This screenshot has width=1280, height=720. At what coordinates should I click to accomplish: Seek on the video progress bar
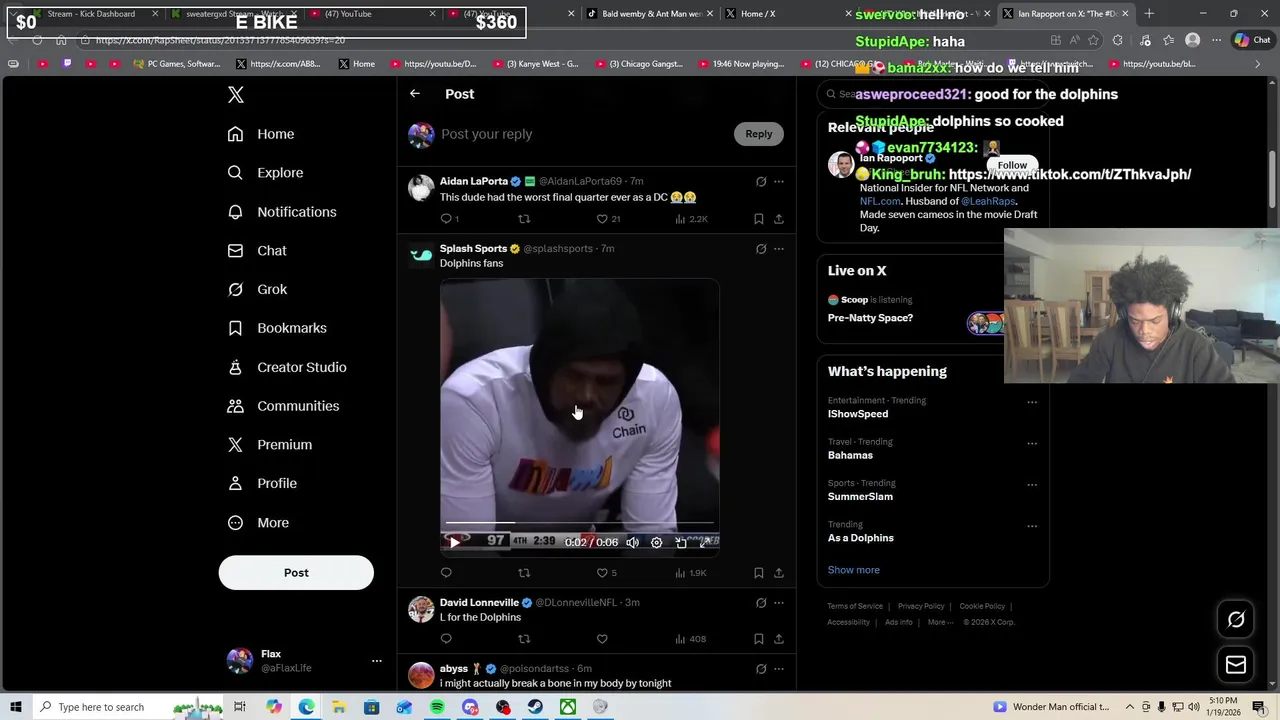click(x=580, y=523)
